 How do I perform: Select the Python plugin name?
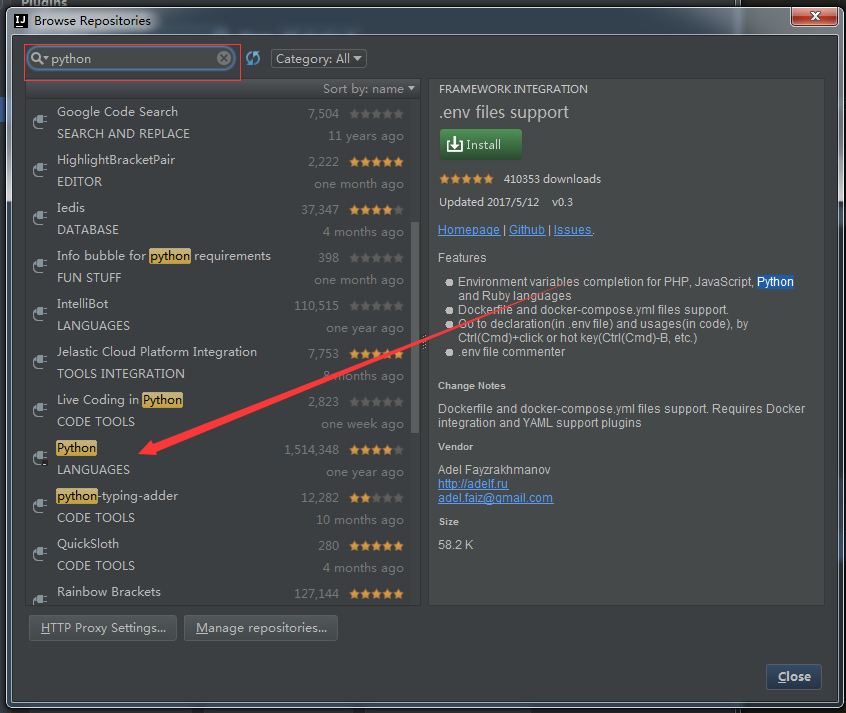(77, 448)
